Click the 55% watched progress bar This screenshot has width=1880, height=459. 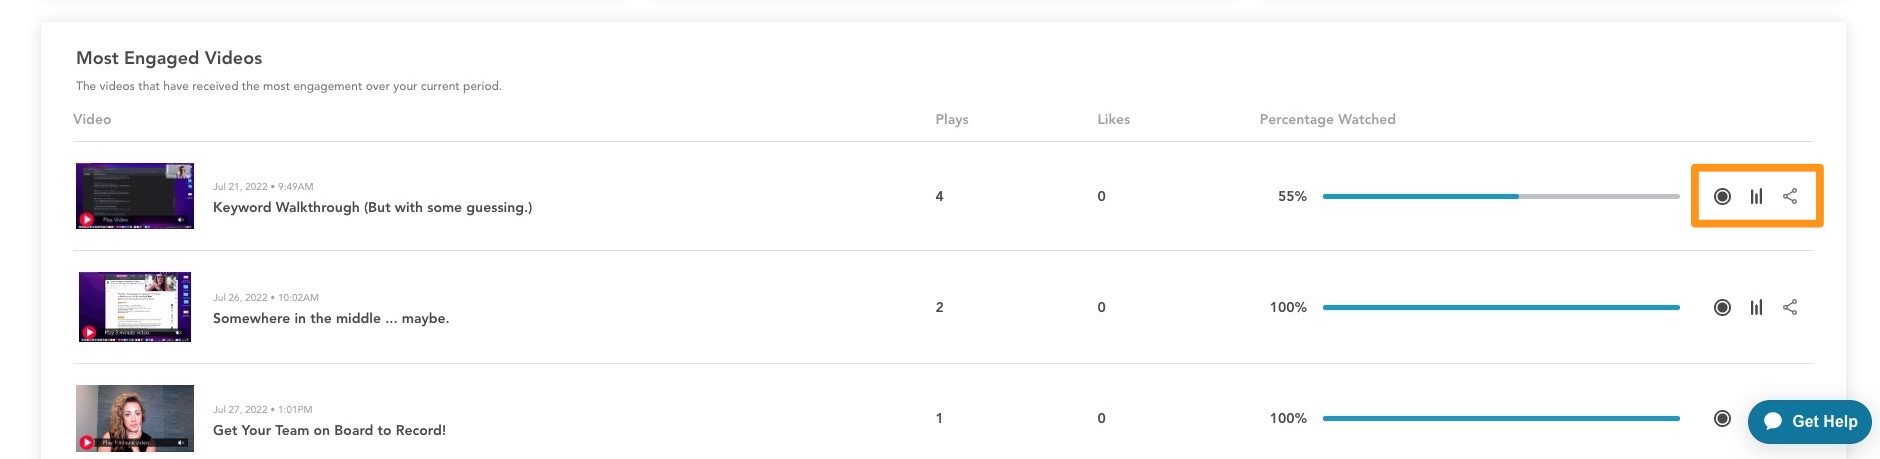point(1501,196)
